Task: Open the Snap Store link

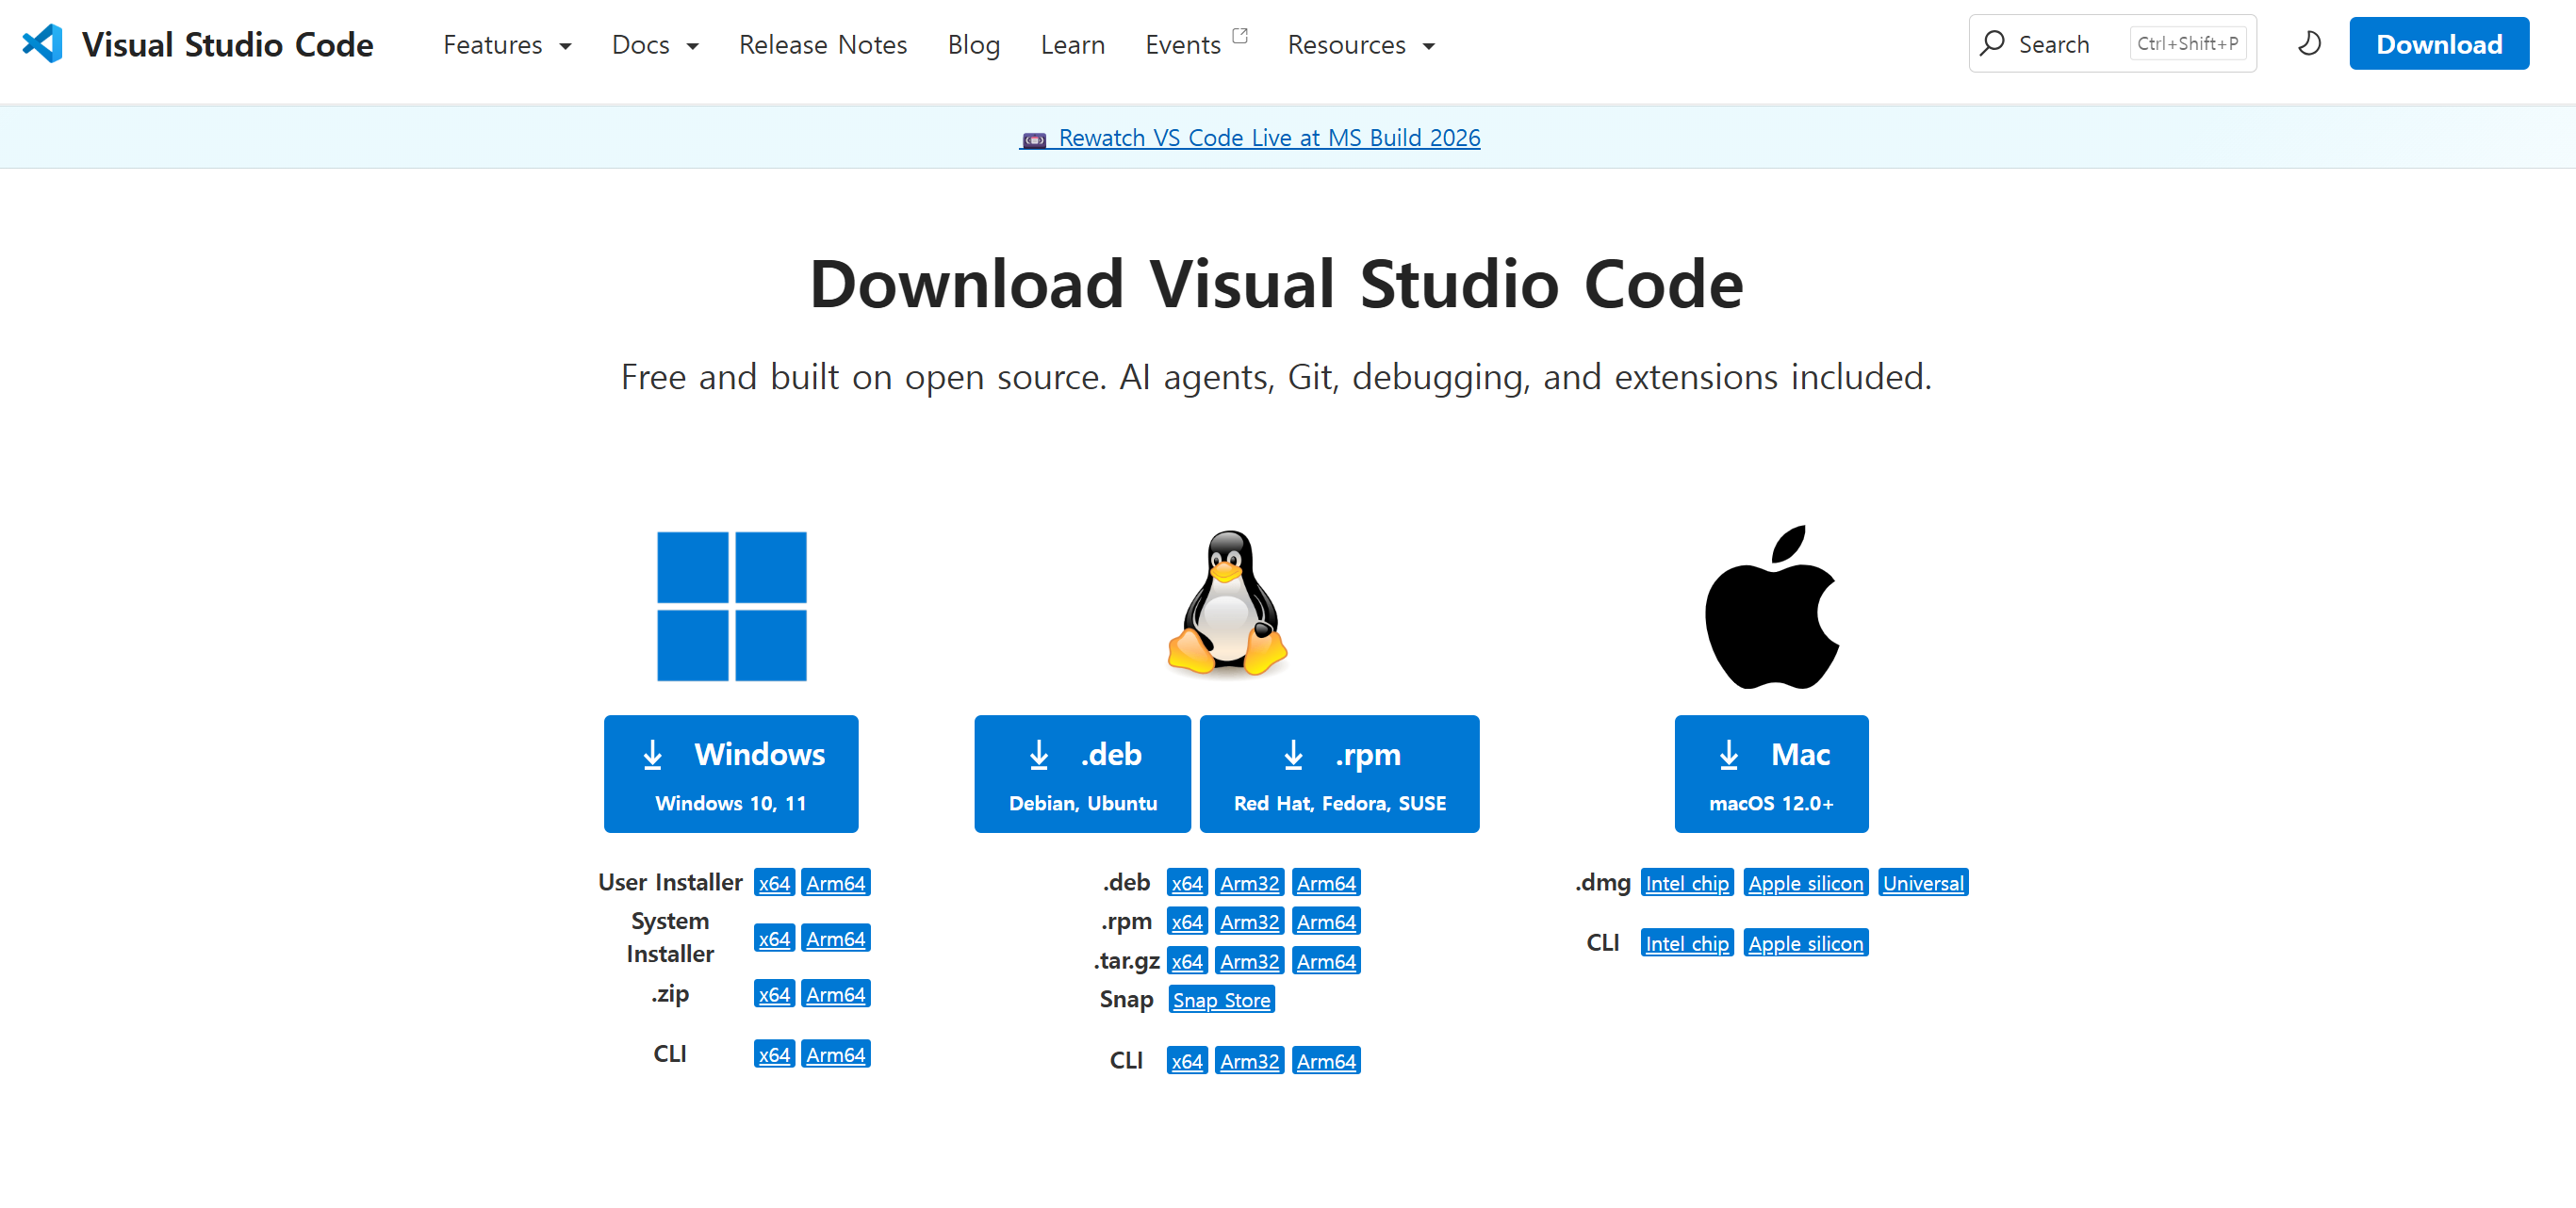Action: (x=1221, y=1000)
